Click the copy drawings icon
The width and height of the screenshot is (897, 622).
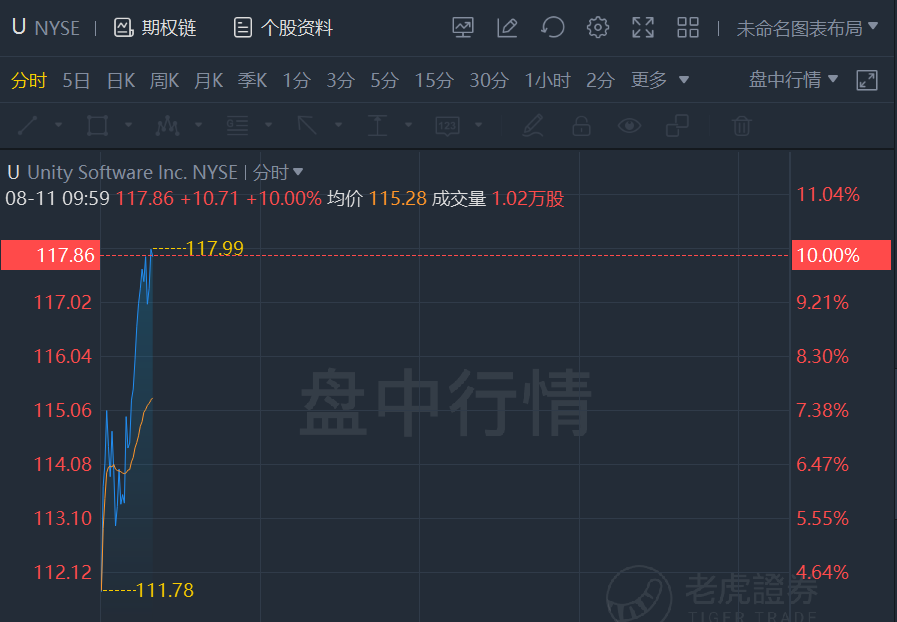[x=677, y=125]
